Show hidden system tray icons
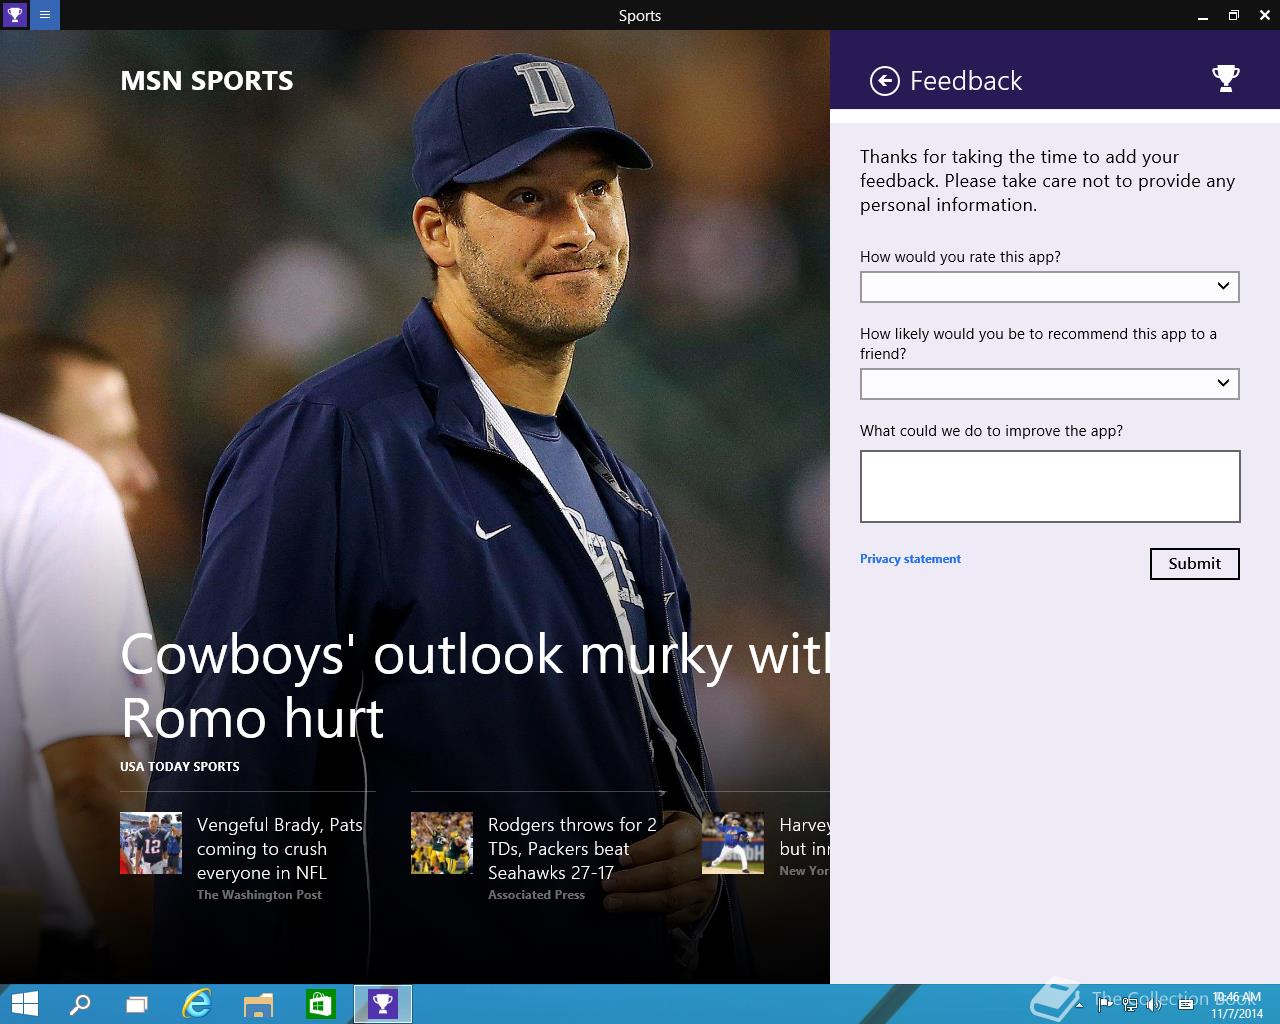The width and height of the screenshot is (1280, 1024). point(1079,1004)
